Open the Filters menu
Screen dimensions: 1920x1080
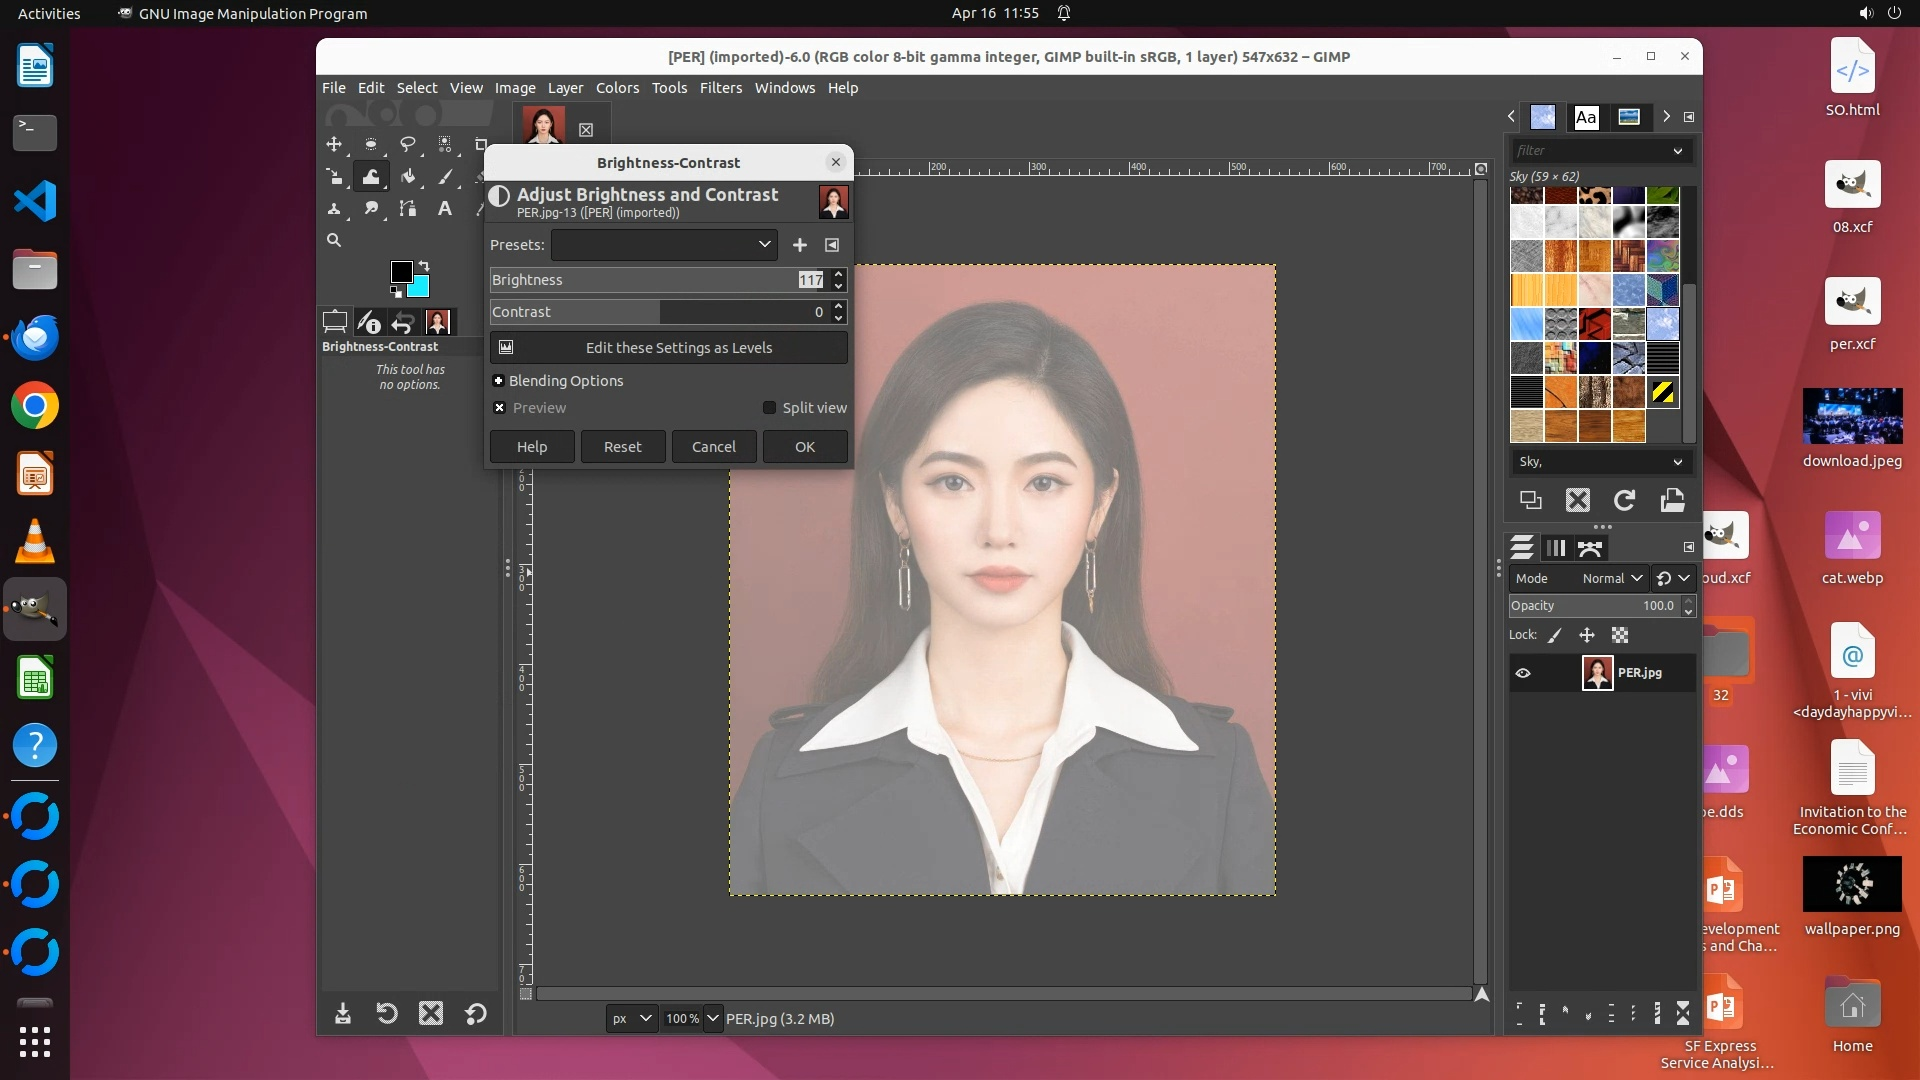coord(720,88)
